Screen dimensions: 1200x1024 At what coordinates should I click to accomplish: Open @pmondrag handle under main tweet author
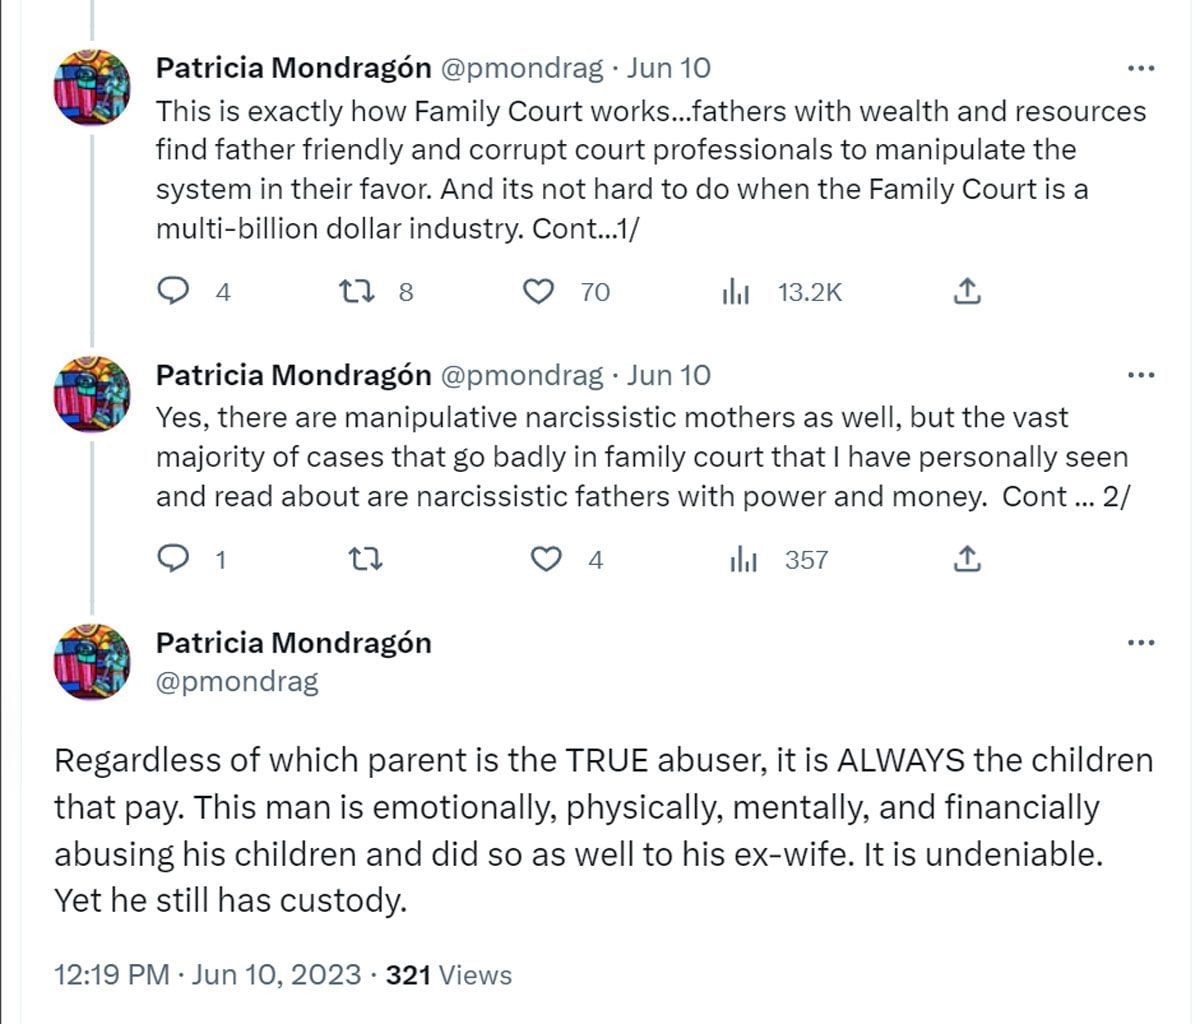pyautogui.click(x=237, y=682)
